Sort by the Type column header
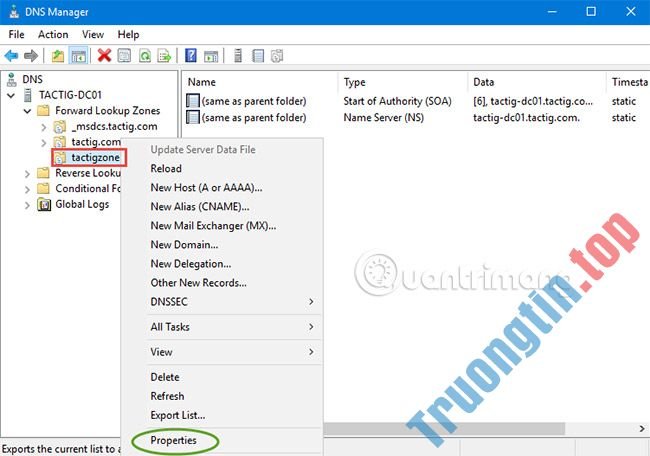Screen dimensions: 650x456 (404, 82)
